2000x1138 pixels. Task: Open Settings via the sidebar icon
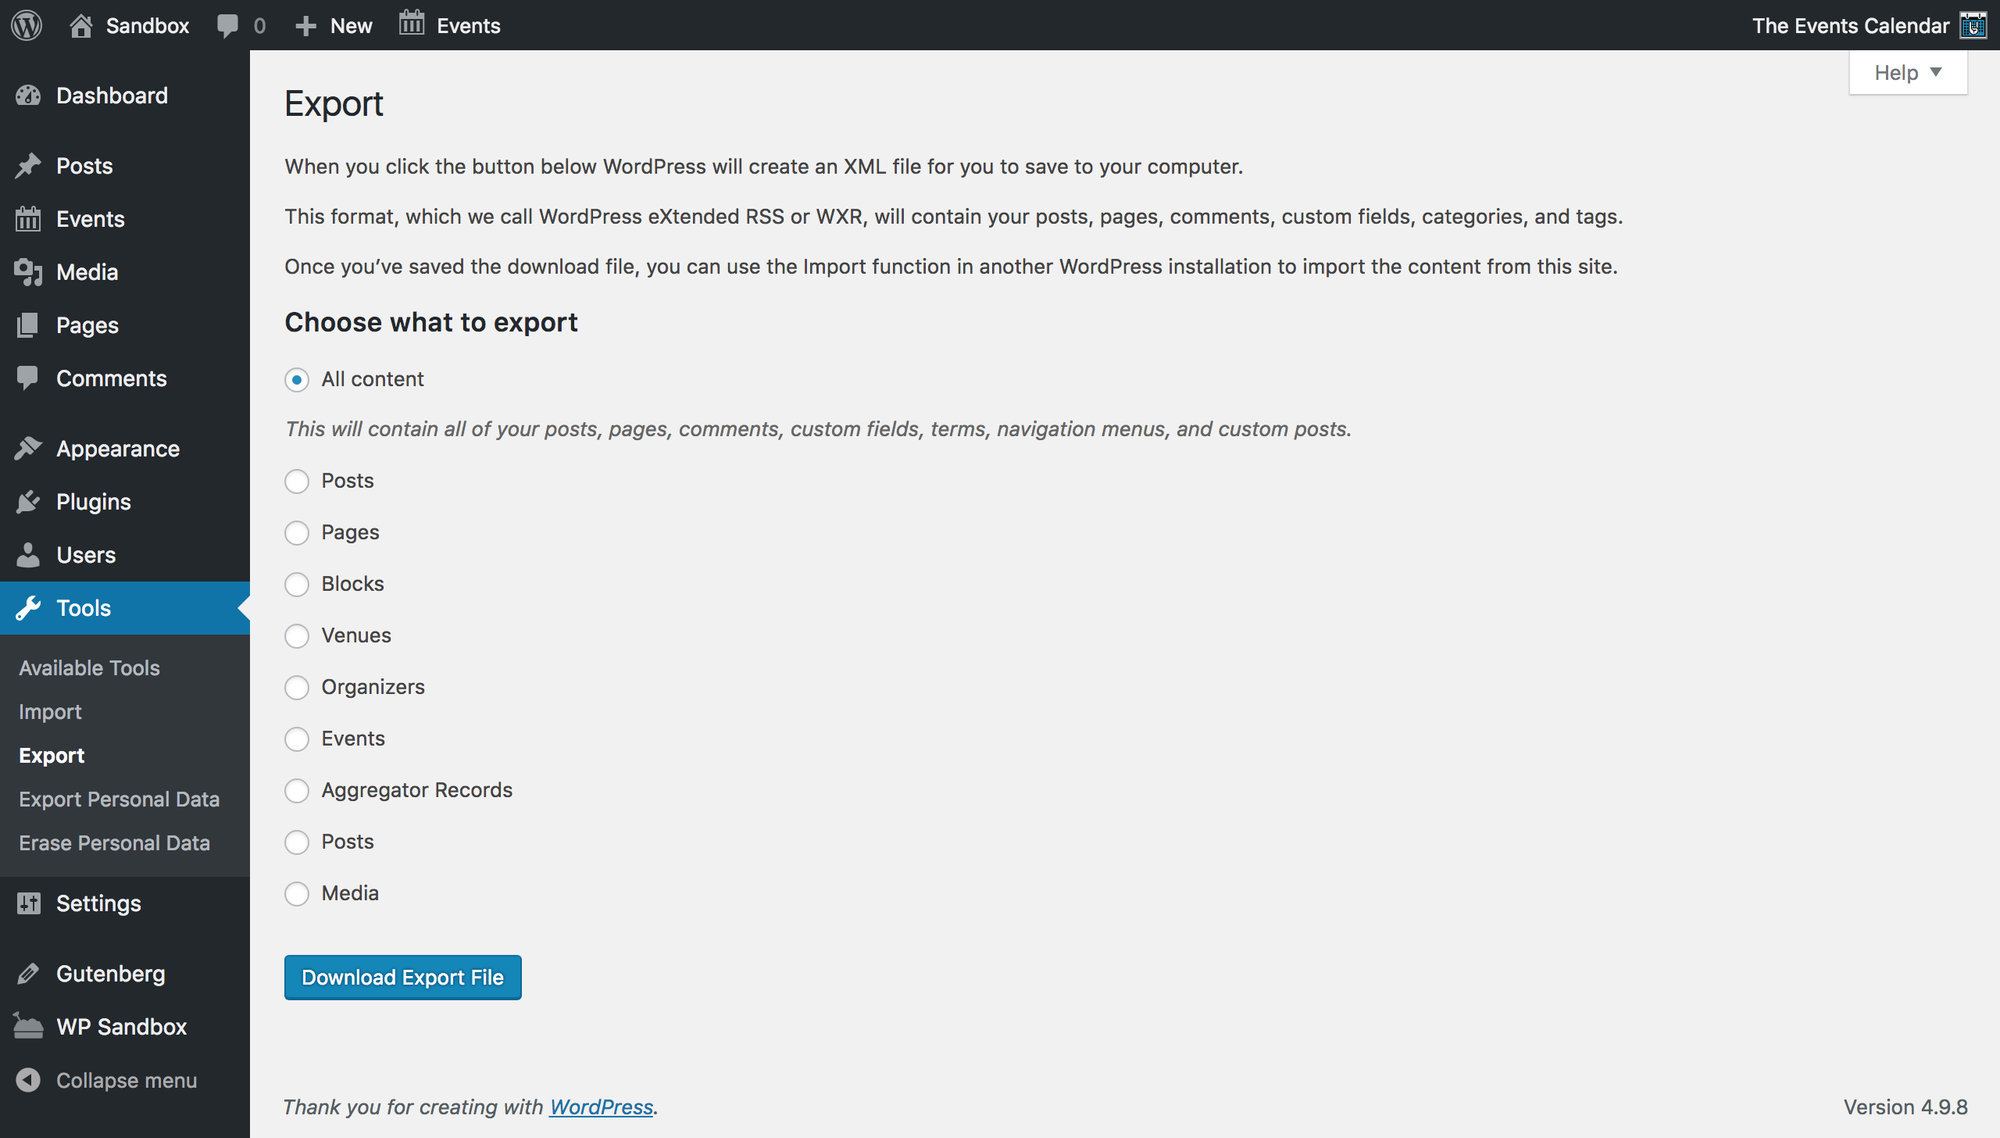[29, 903]
